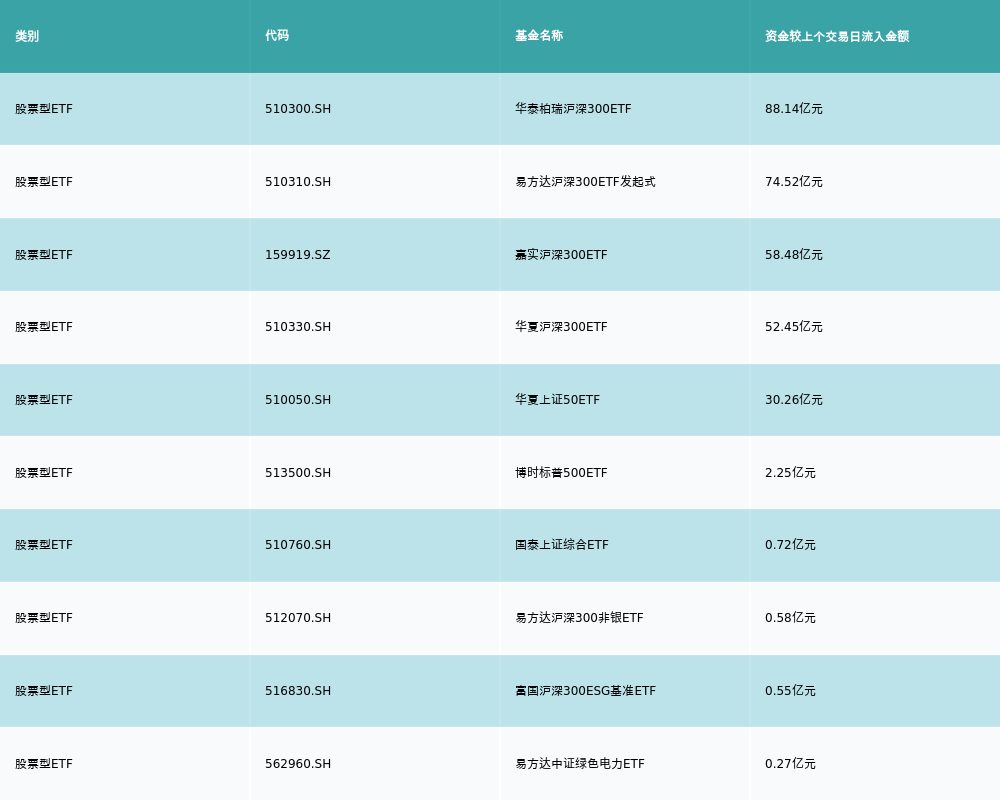1000x800 pixels.
Task: Open 易方达中证绿色电力ETF fund name
Action: tap(580, 764)
